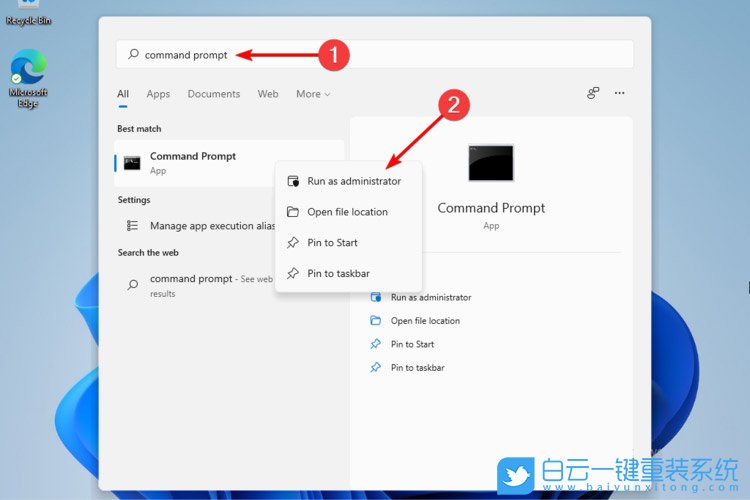Click pin icon next to preview Pin to Start

click(x=376, y=344)
